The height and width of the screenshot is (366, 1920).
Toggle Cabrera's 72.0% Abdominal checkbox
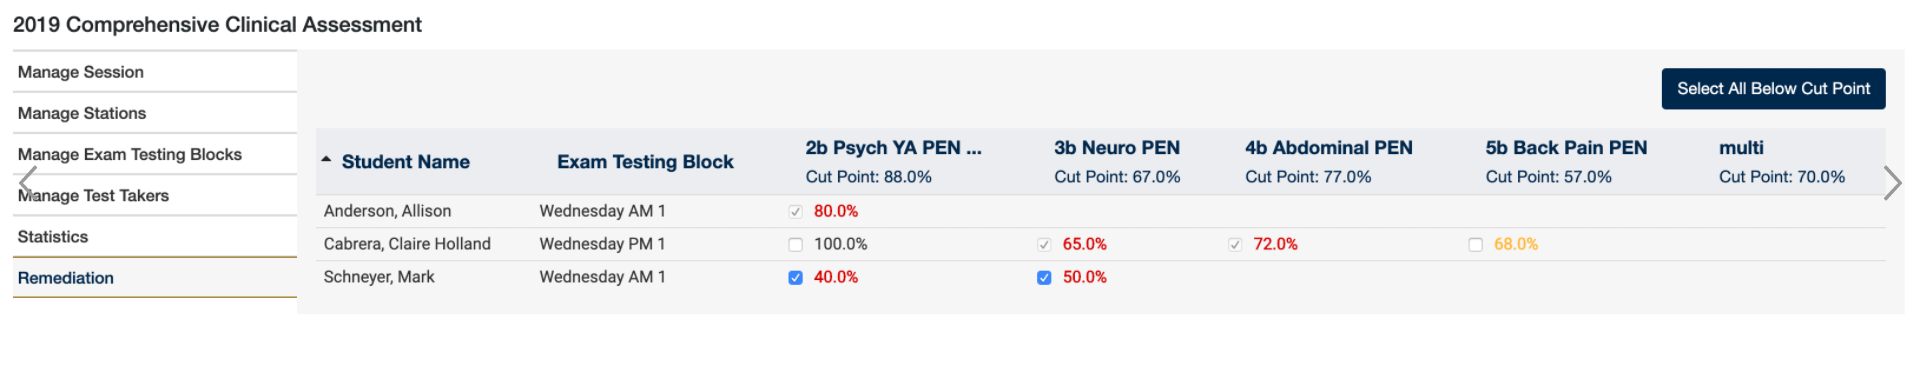coord(1235,245)
